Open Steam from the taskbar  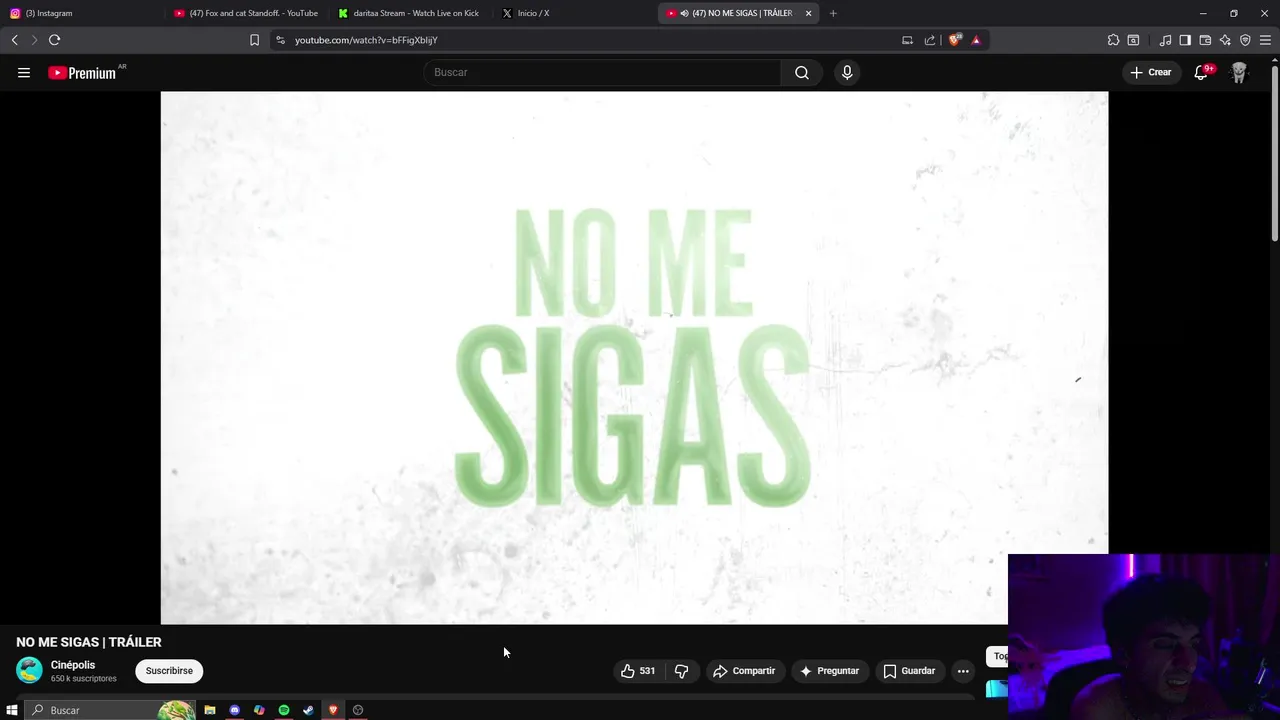[308, 710]
